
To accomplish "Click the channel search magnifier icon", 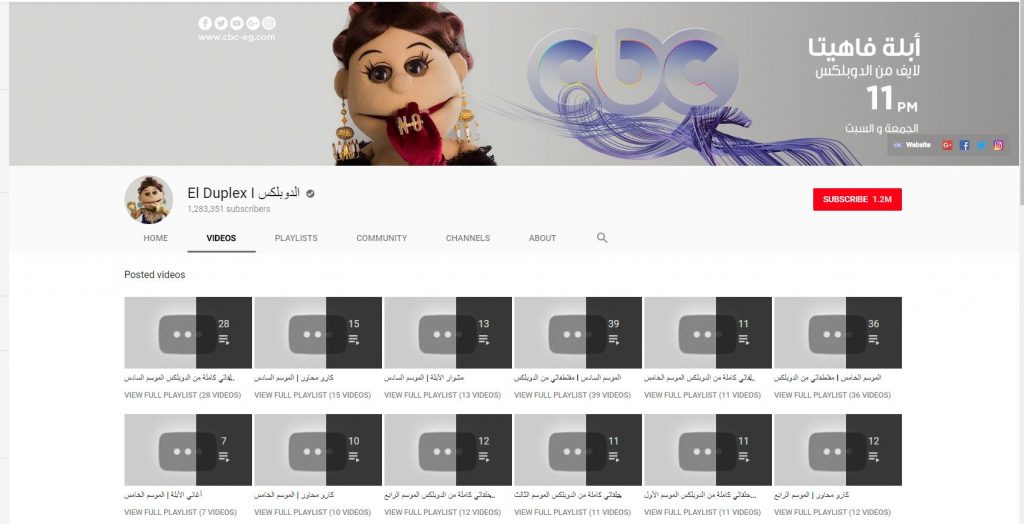I will point(602,238).
